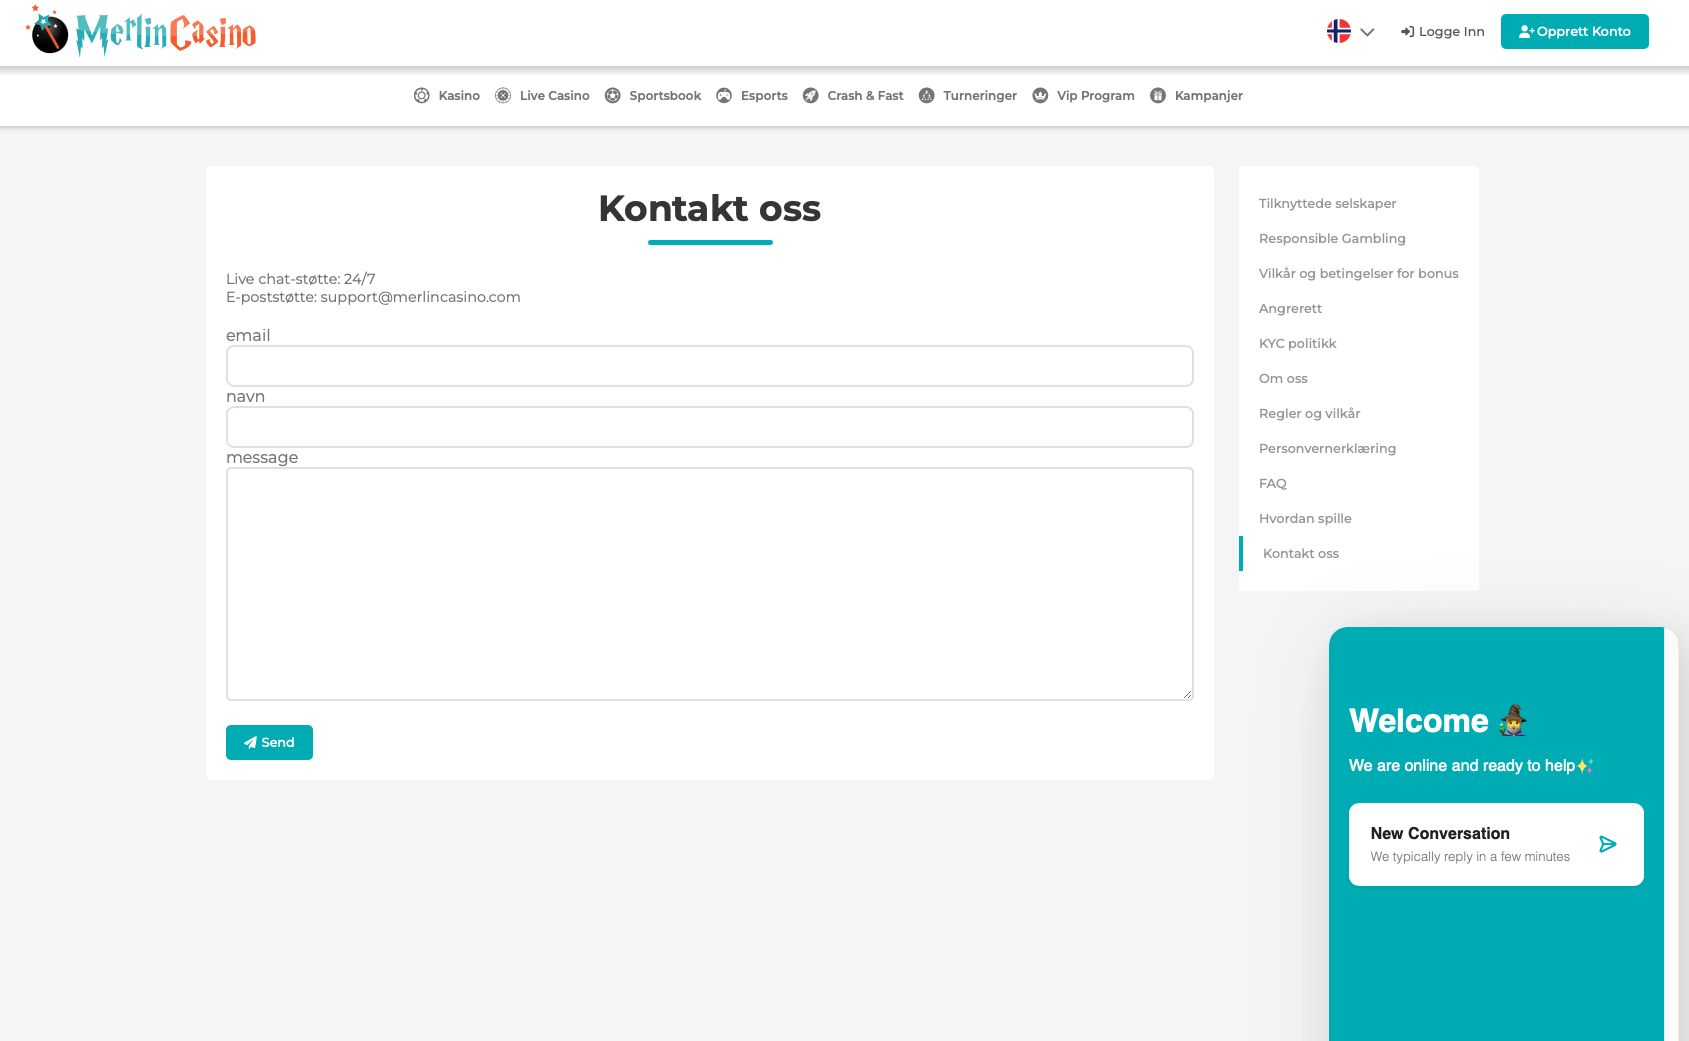Open the FAQ sidebar page
Screen dimensions: 1689x1041
[x=1273, y=484]
